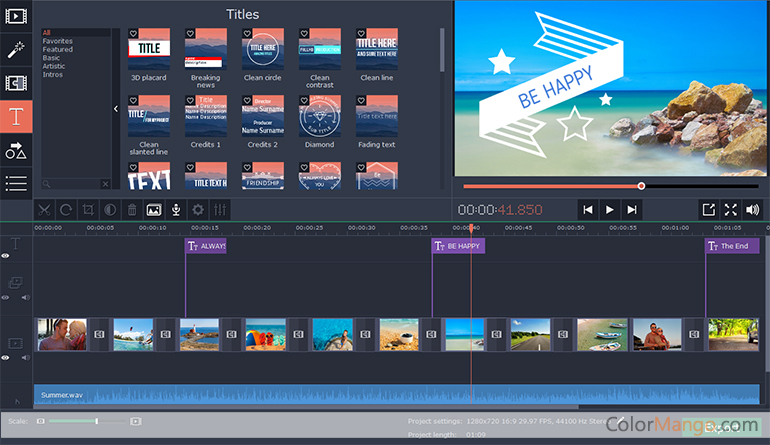Detach the preview window to pop out
The width and height of the screenshot is (770, 445).
(708, 209)
